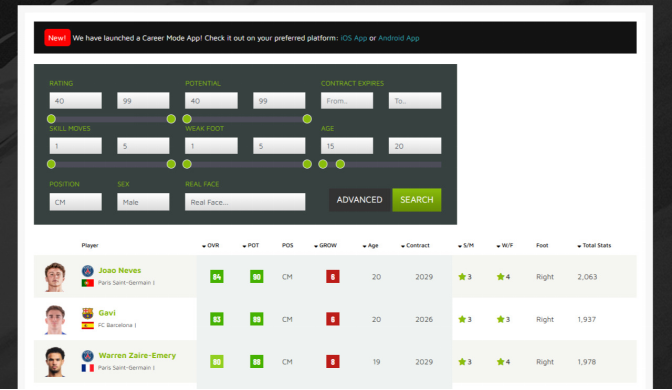Click Joao Neves's POT 90 badge
The height and width of the screenshot is (390, 672).
pos(256,276)
